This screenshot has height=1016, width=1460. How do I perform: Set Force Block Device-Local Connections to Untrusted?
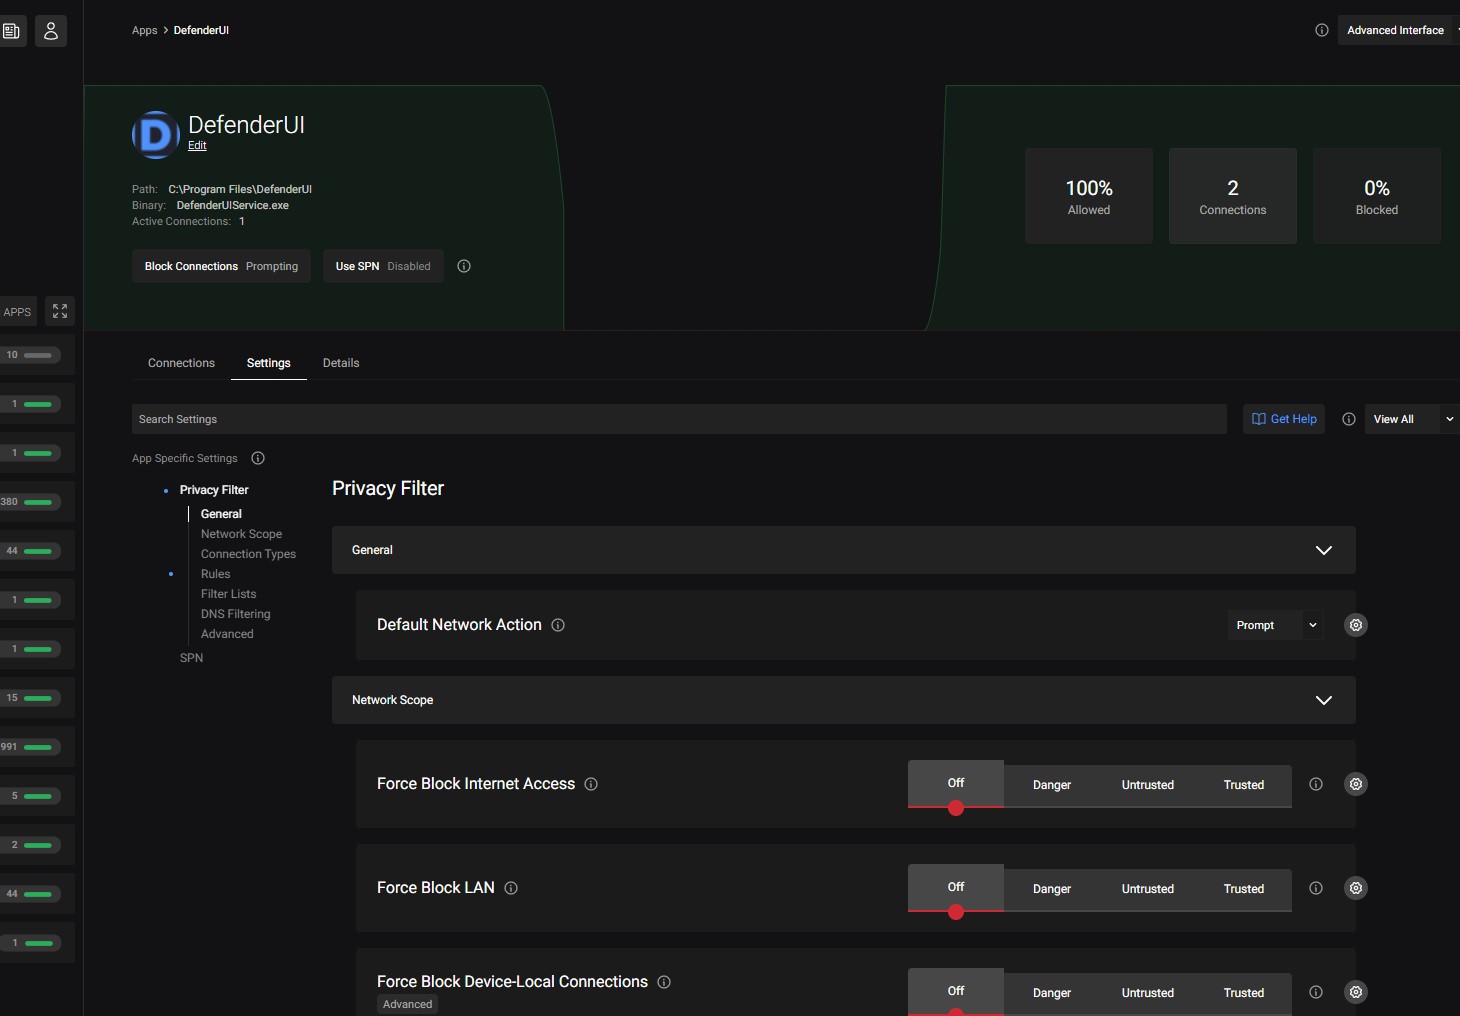click(1148, 993)
